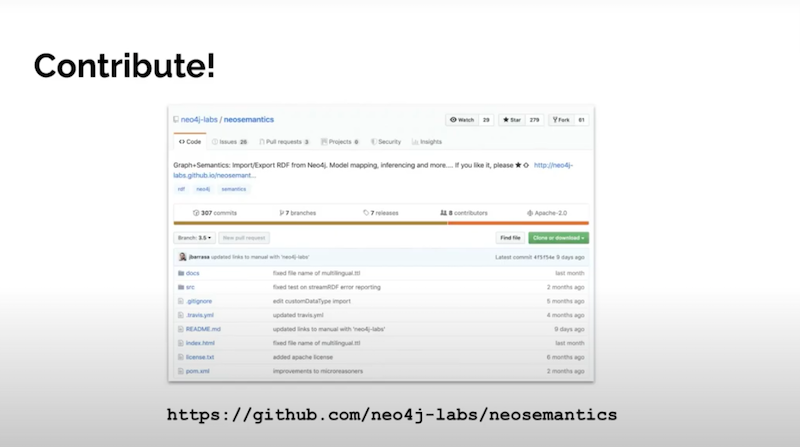This screenshot has width=800, height=447.
Task: Open the license.txt file
Action: click(x=200, y=357)
